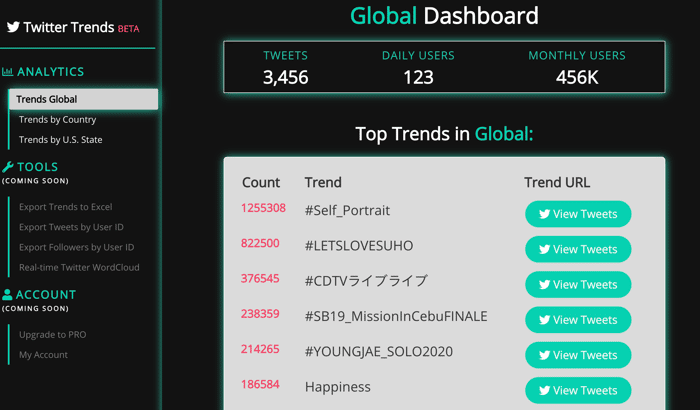700x410 pixels.
Task: Click Export Trends to Excel
Action: click(66, 207)
